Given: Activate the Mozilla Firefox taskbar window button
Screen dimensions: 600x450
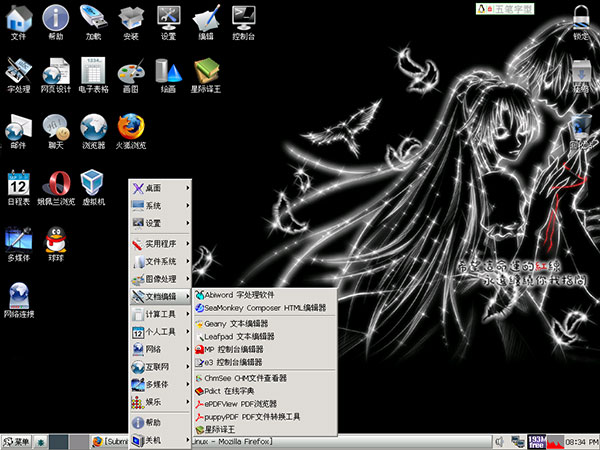Looking at the screenshot, I should (x=291, y=442).
